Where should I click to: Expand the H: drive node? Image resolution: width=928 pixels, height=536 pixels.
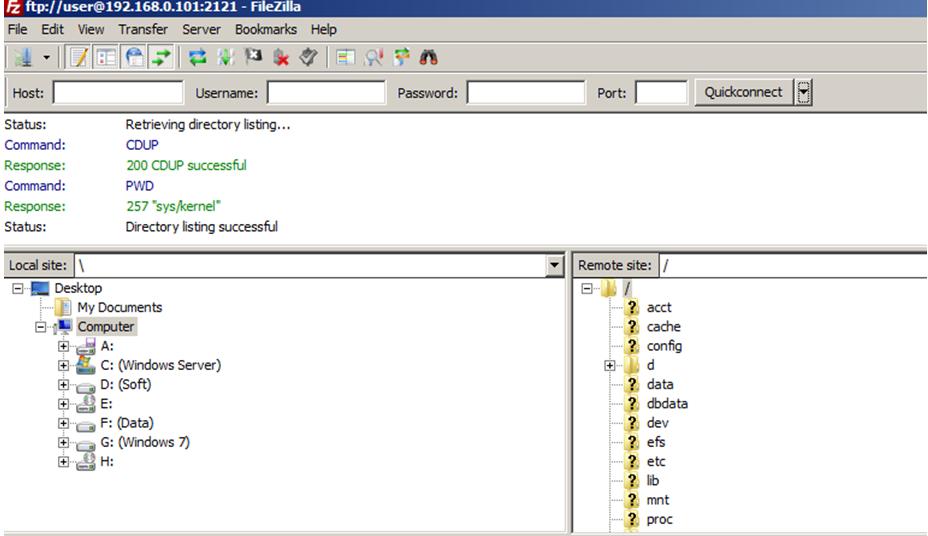click(x=63, y=461)
